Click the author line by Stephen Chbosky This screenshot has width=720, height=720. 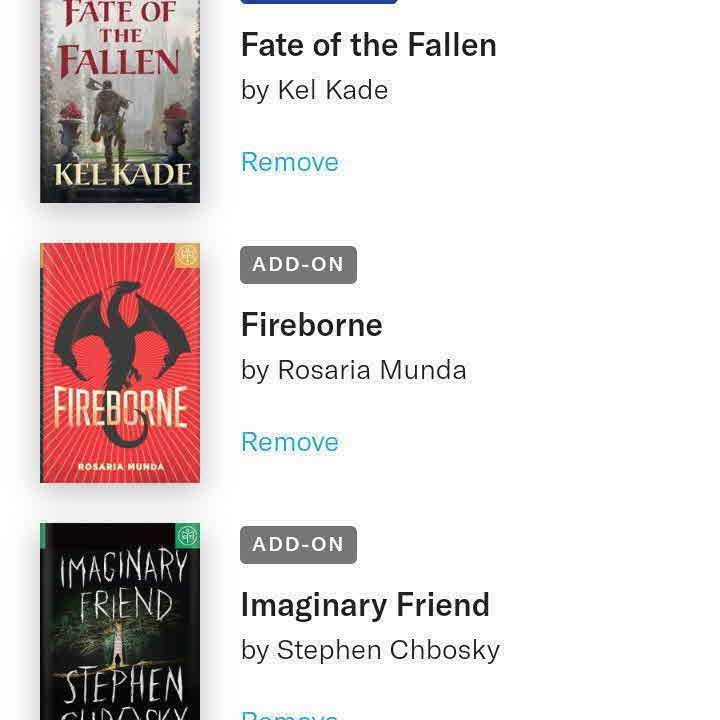(x=370, y=650)
